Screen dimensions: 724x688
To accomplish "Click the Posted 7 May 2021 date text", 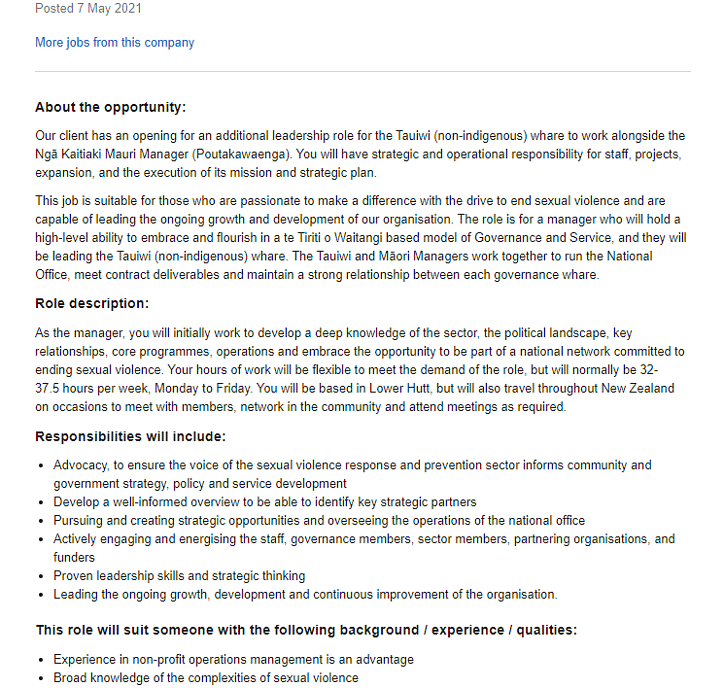I will [x=88, y=9].
